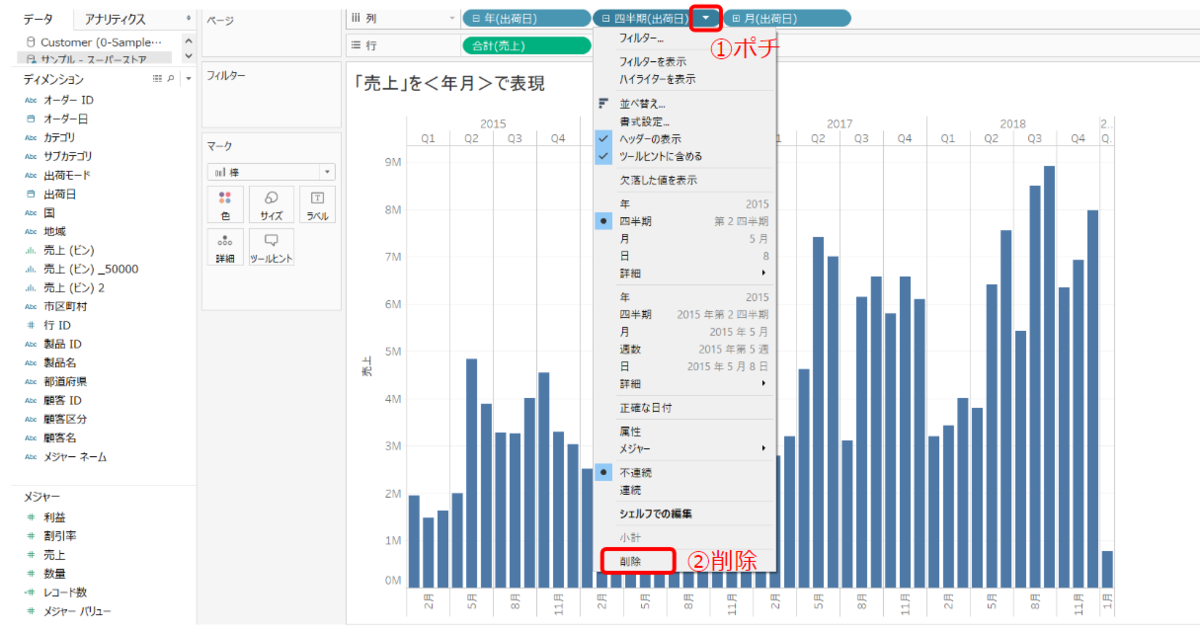This screenshot has height=632, width=1200.
Task: Click the grid view icon next to ディメンション
Action: click(x=159, y=77)
